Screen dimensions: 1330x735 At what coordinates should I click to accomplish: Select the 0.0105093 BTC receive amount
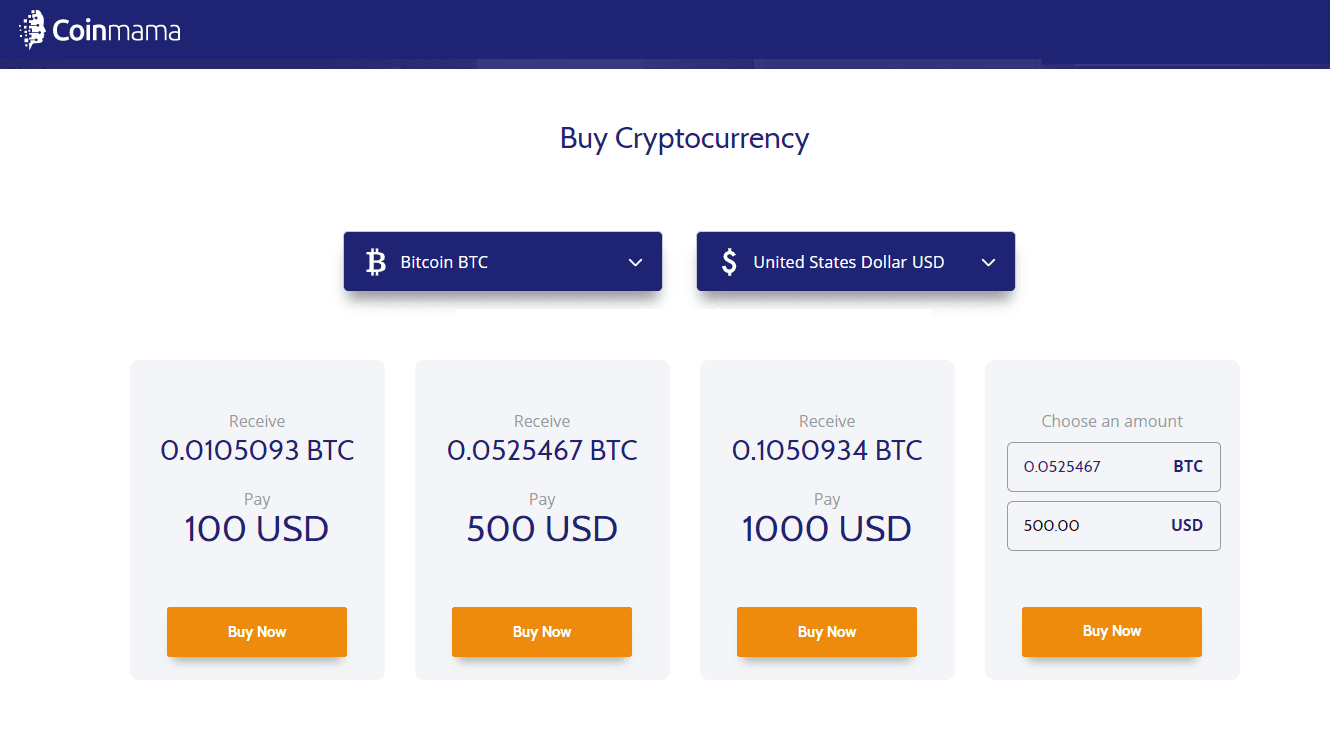pos(256,450)
